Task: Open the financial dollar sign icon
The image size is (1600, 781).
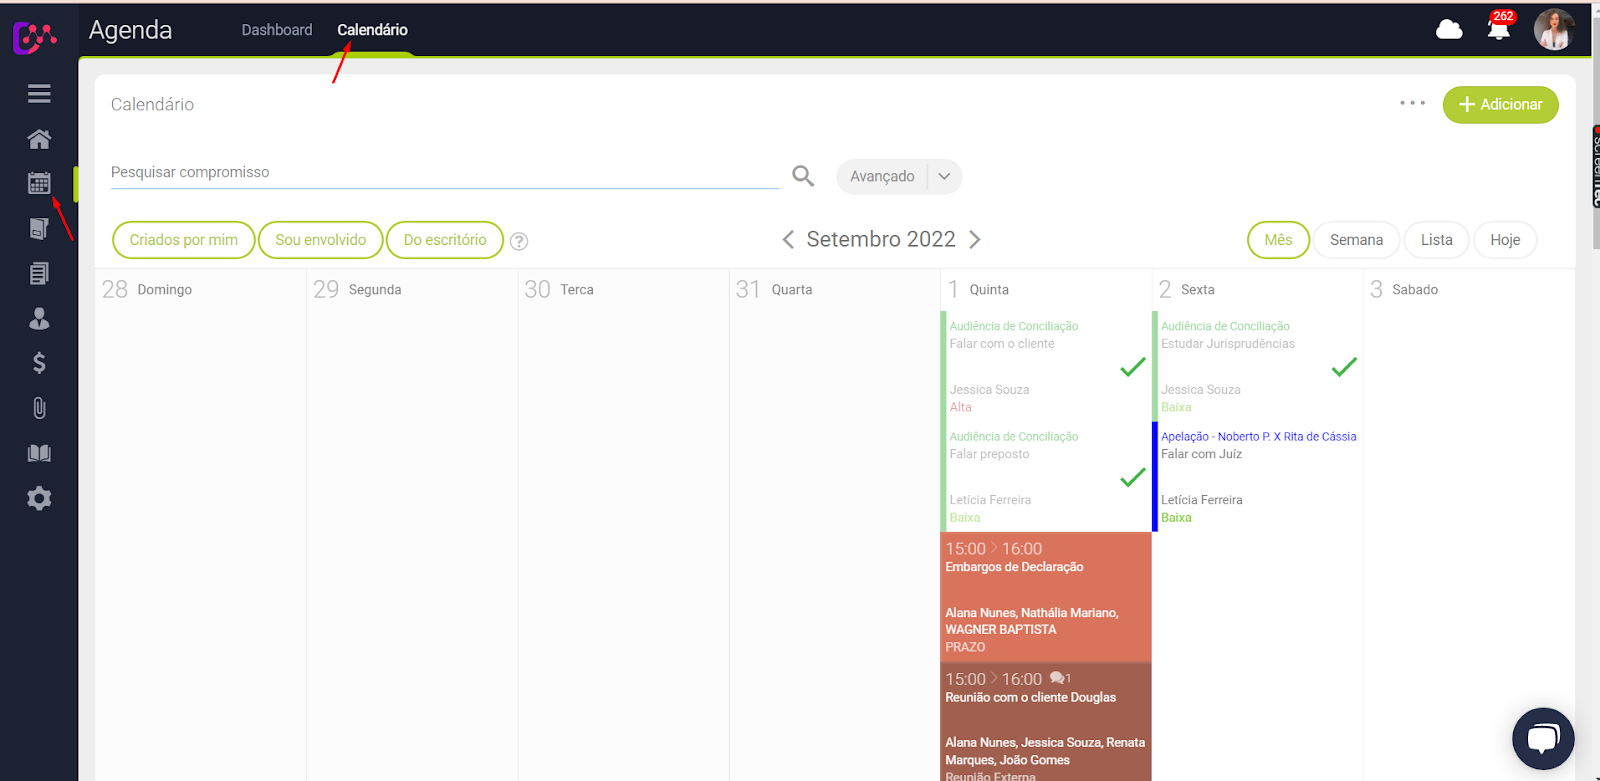Action: 39,363
